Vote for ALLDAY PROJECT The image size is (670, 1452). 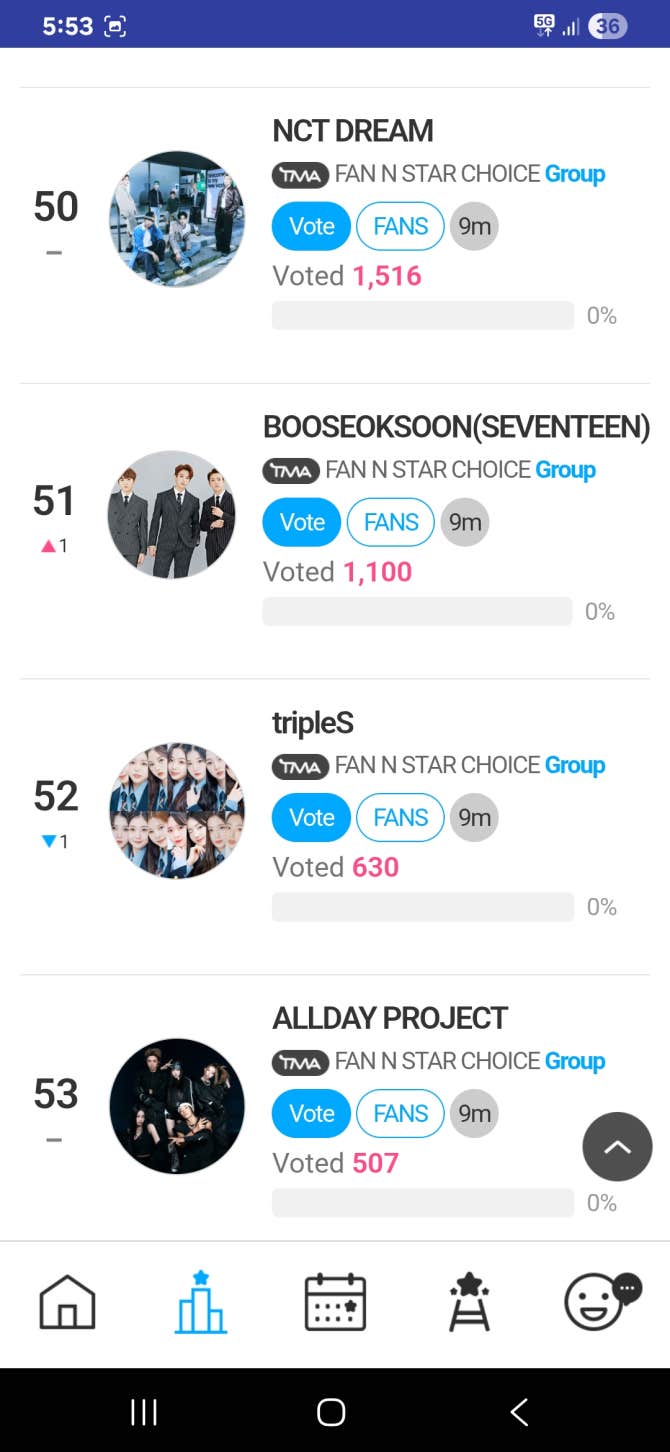tap(311, 1113)
